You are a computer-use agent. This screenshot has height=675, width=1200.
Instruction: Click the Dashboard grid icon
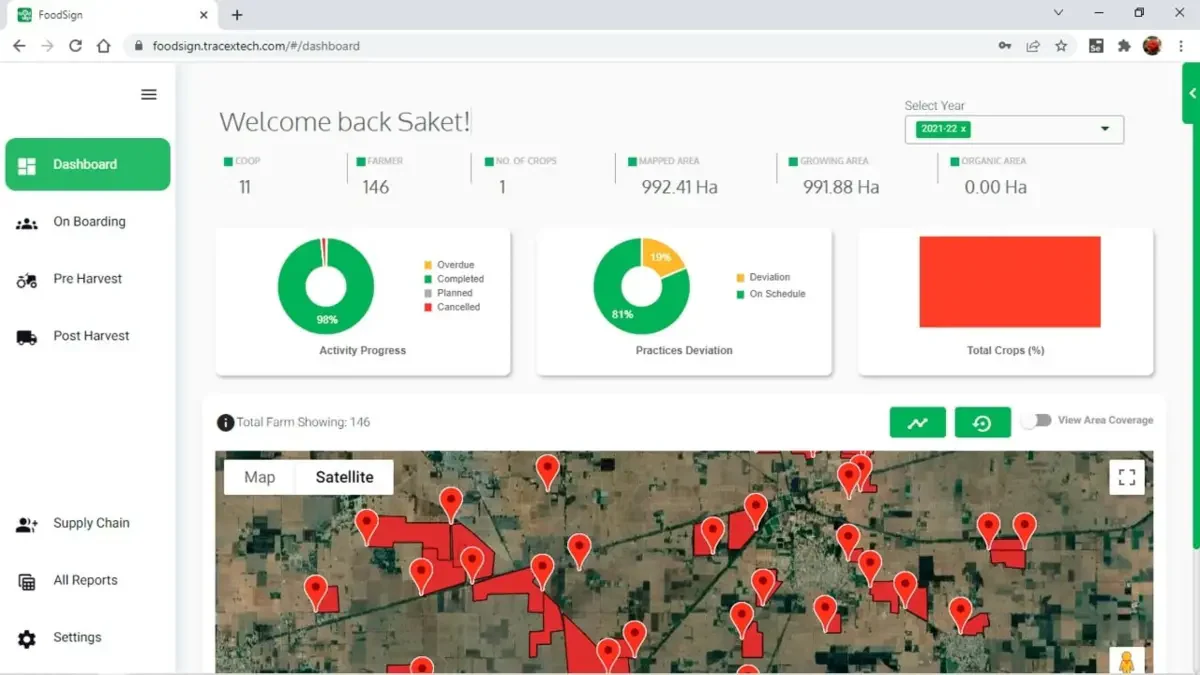point(27,165)
